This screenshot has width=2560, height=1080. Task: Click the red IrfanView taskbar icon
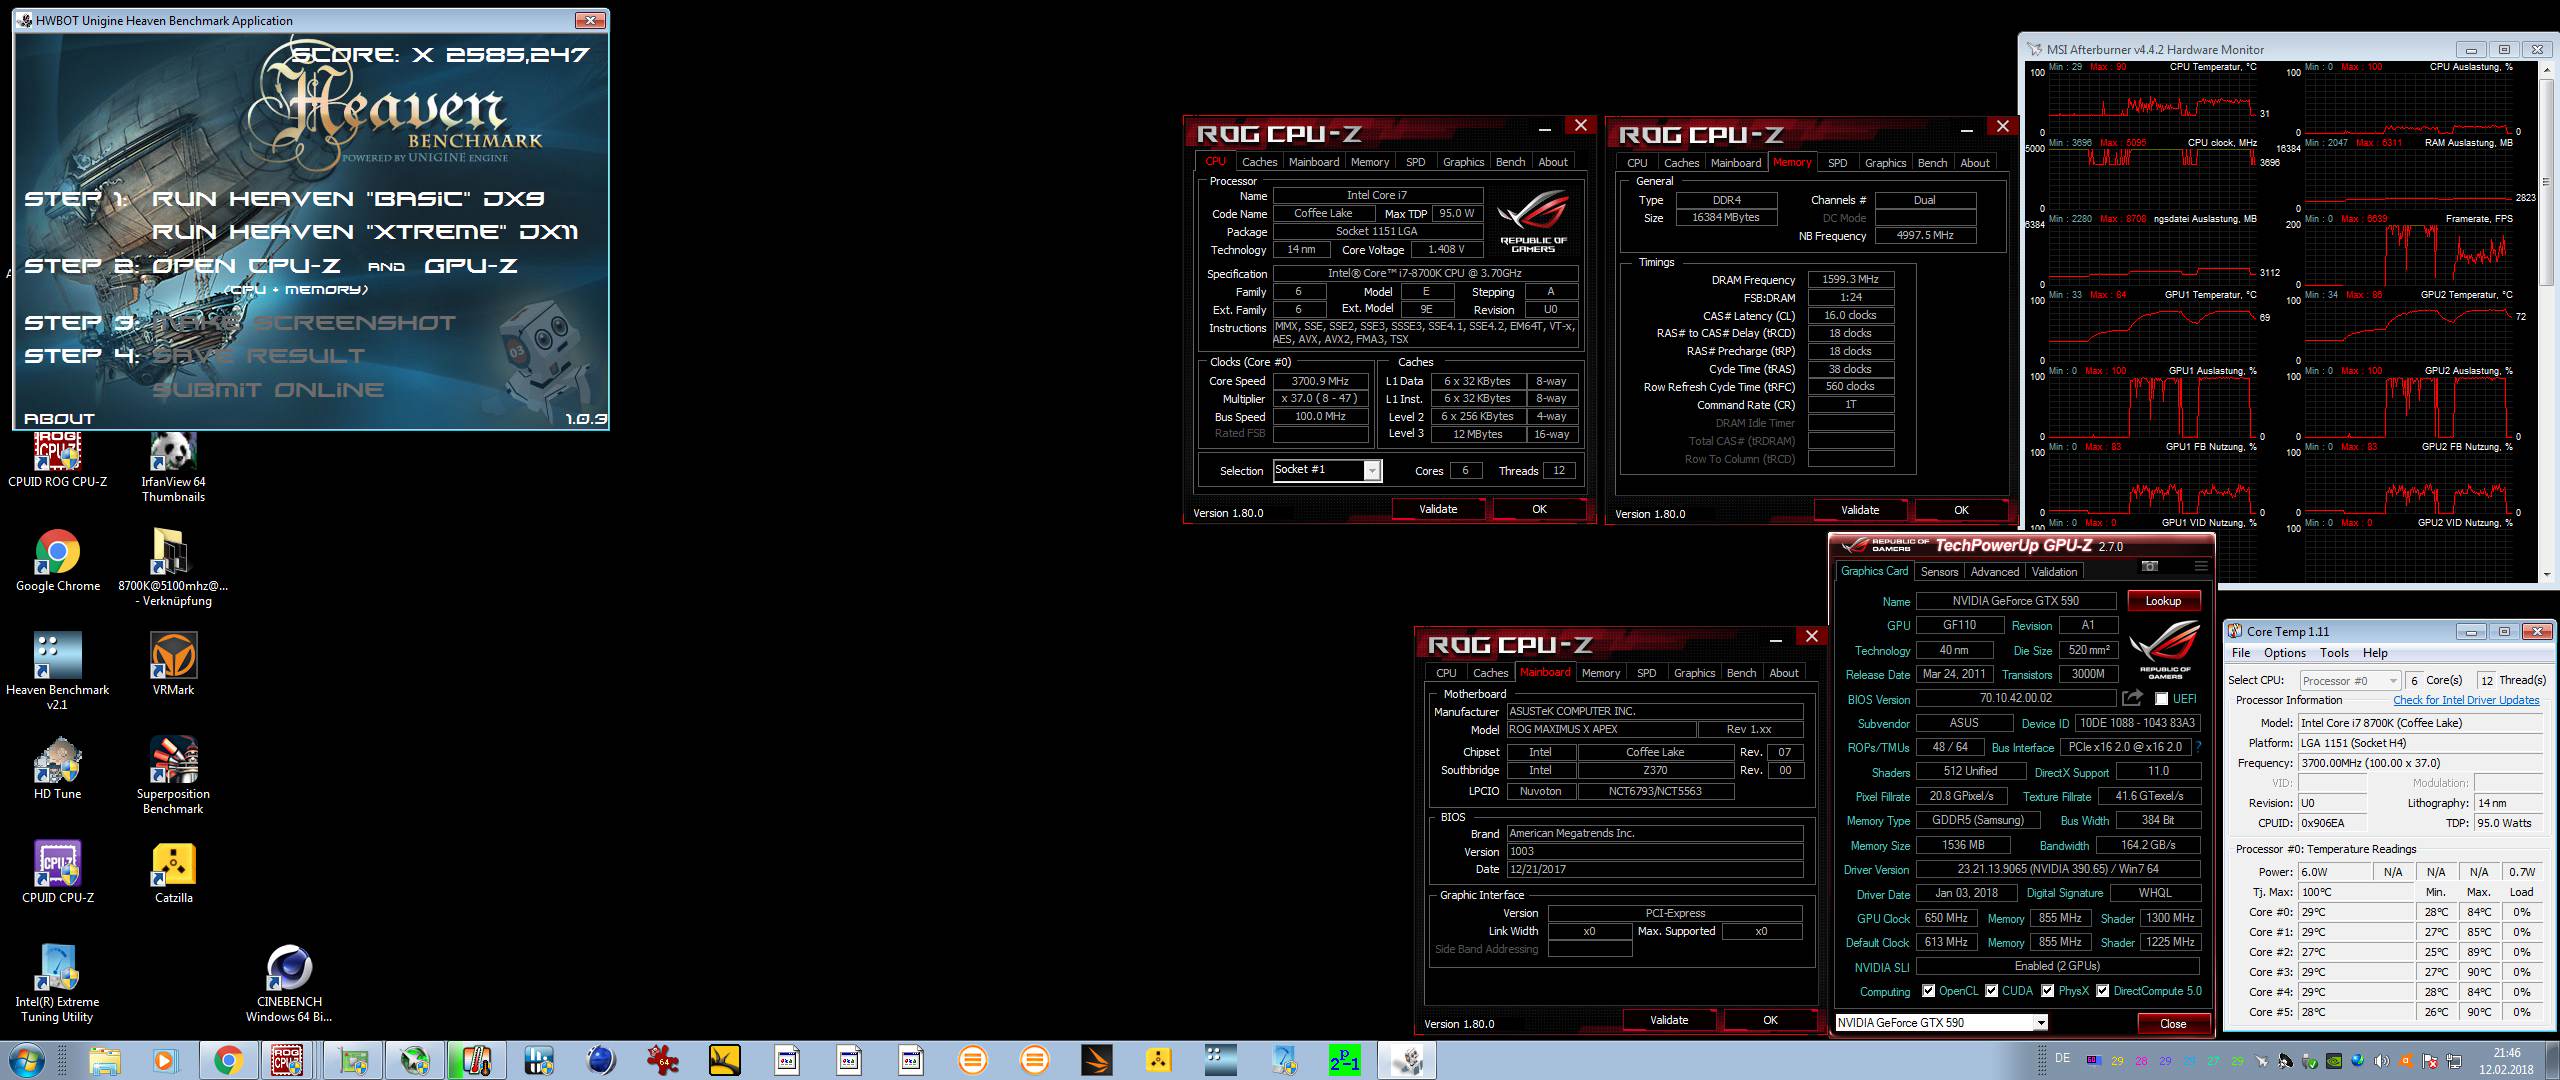click(x=664, y=1060)
